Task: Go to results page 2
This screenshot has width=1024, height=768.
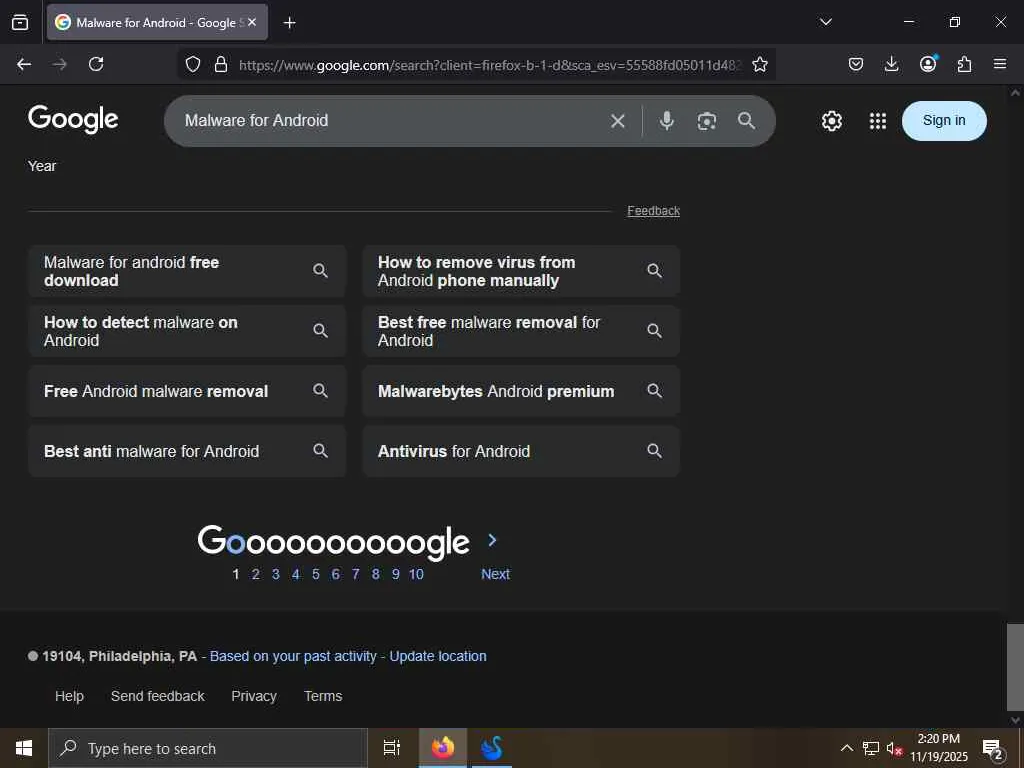Action: pos(255,574)
